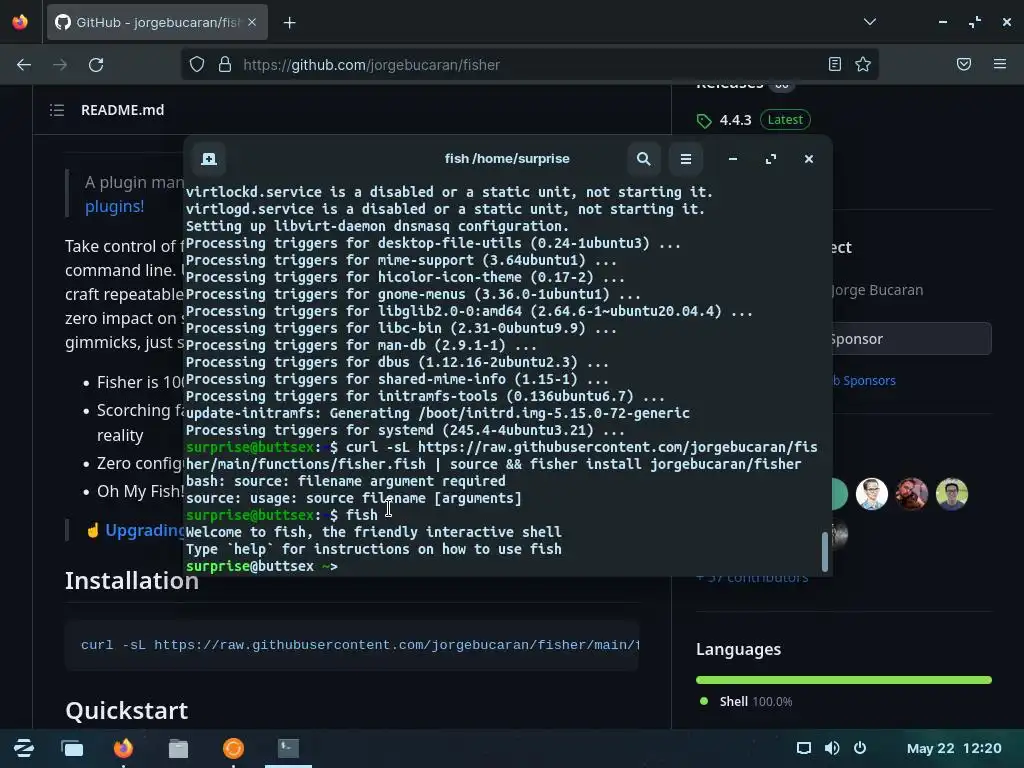Click contributor avatar with glasses

coord(872,494)
